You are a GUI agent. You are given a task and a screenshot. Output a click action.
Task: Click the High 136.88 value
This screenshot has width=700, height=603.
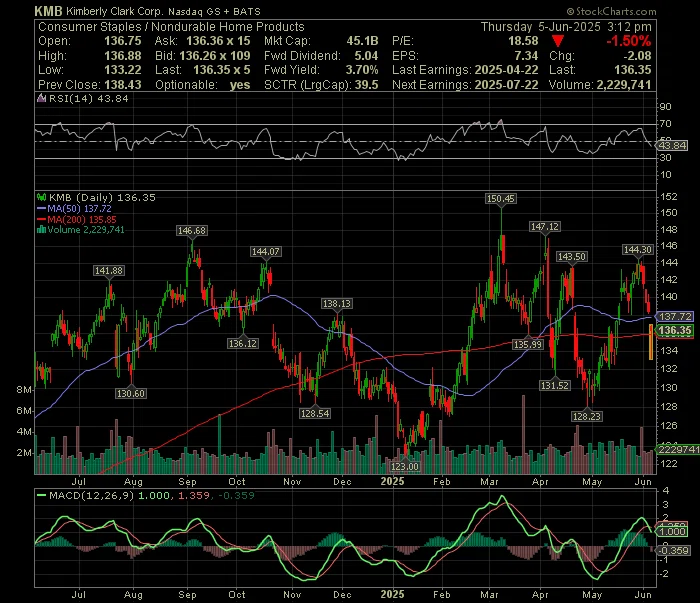[123, 56]
